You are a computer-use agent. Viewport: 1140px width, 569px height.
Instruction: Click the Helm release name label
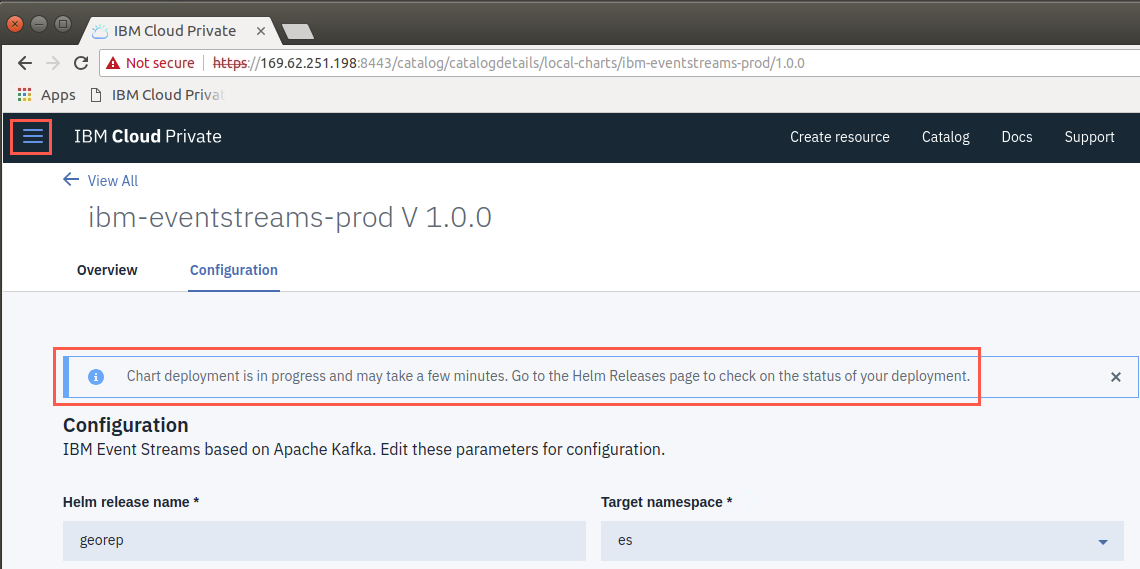(131, 502)
